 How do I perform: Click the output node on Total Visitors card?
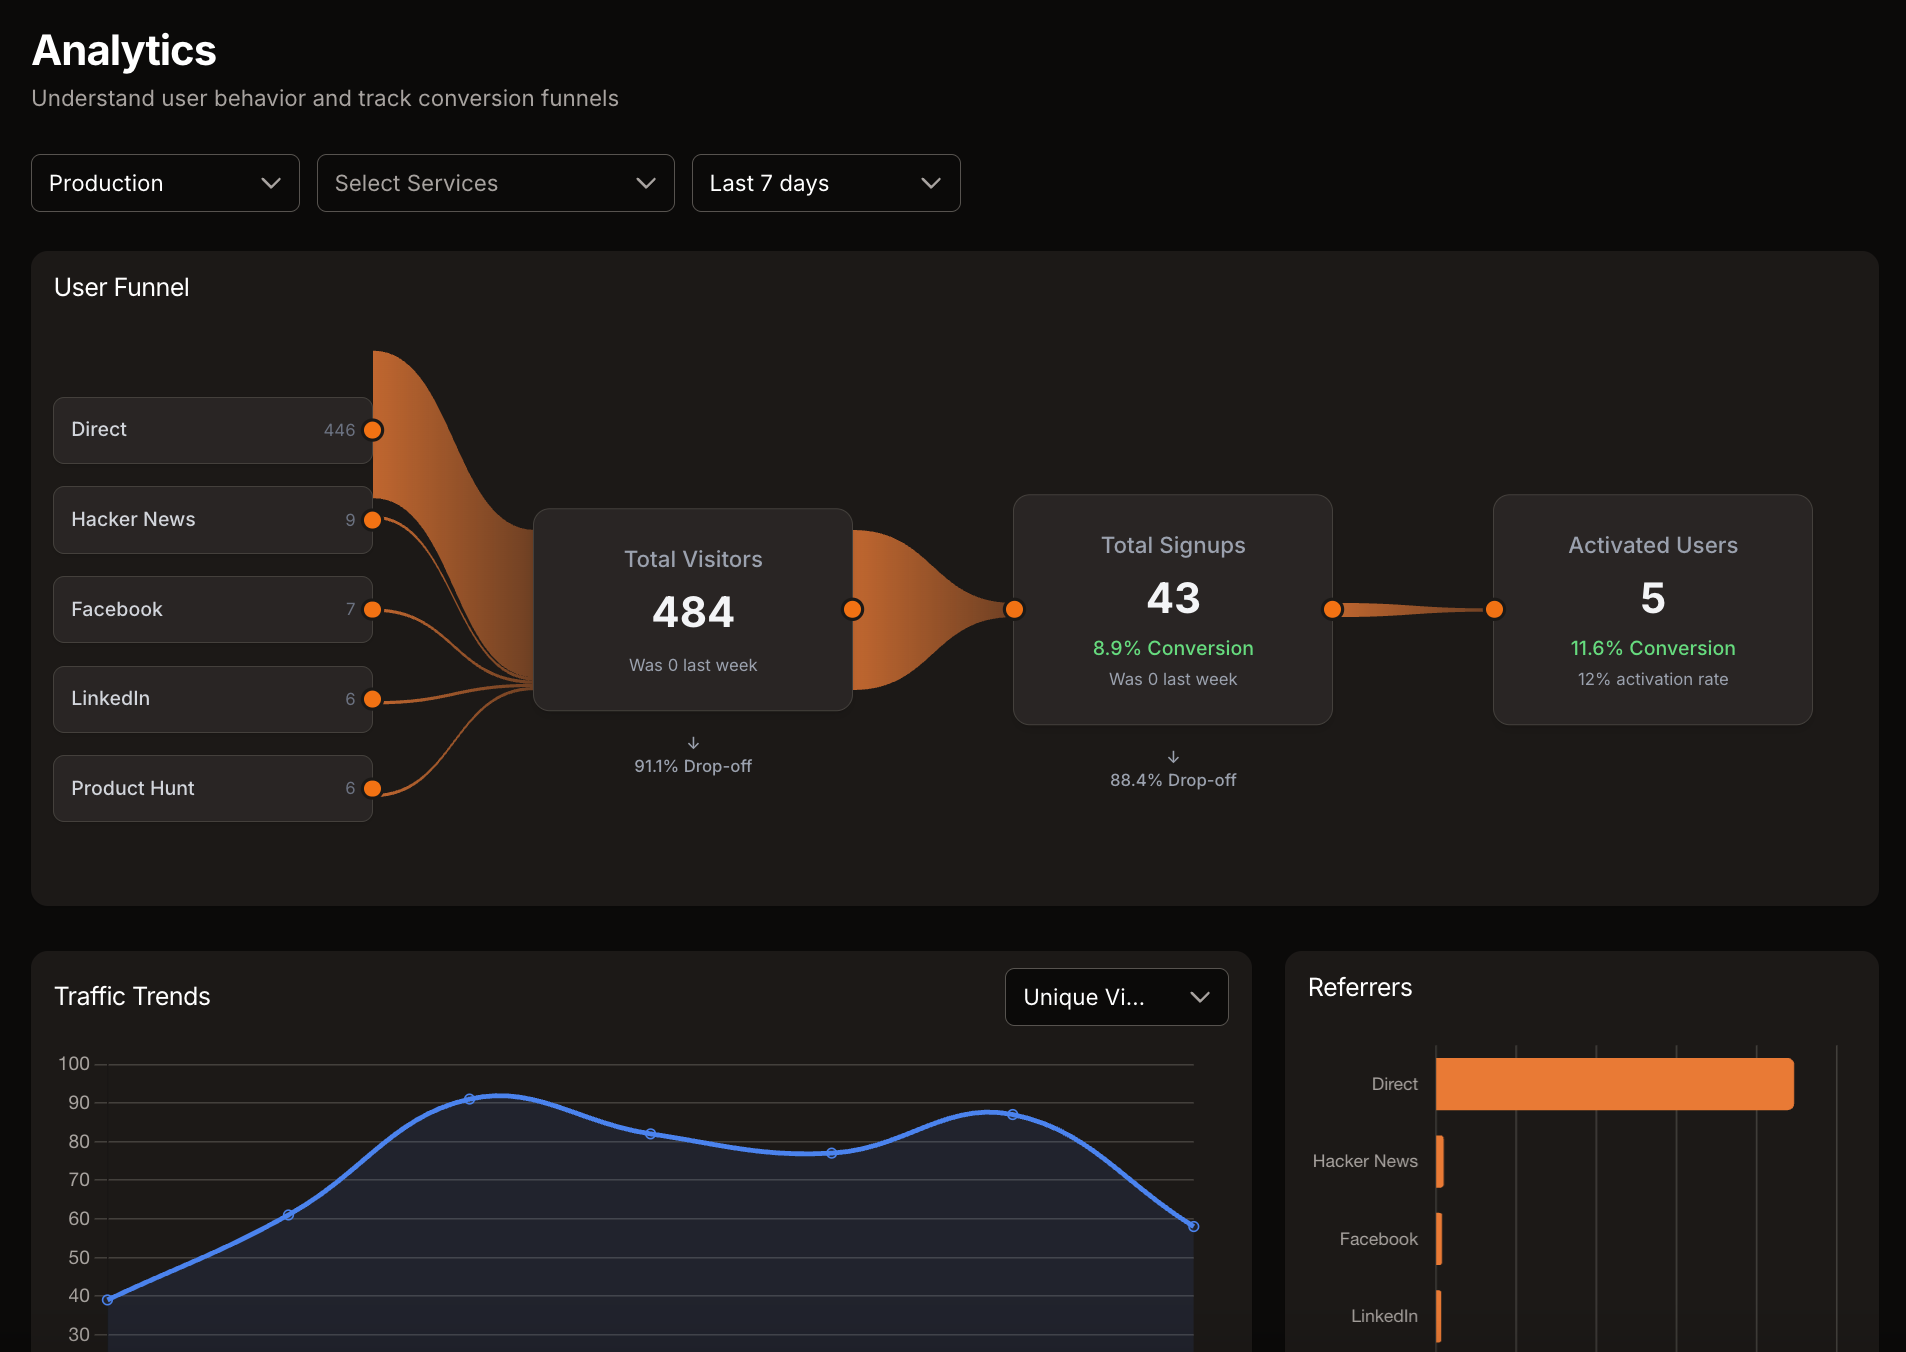[853, 608]
